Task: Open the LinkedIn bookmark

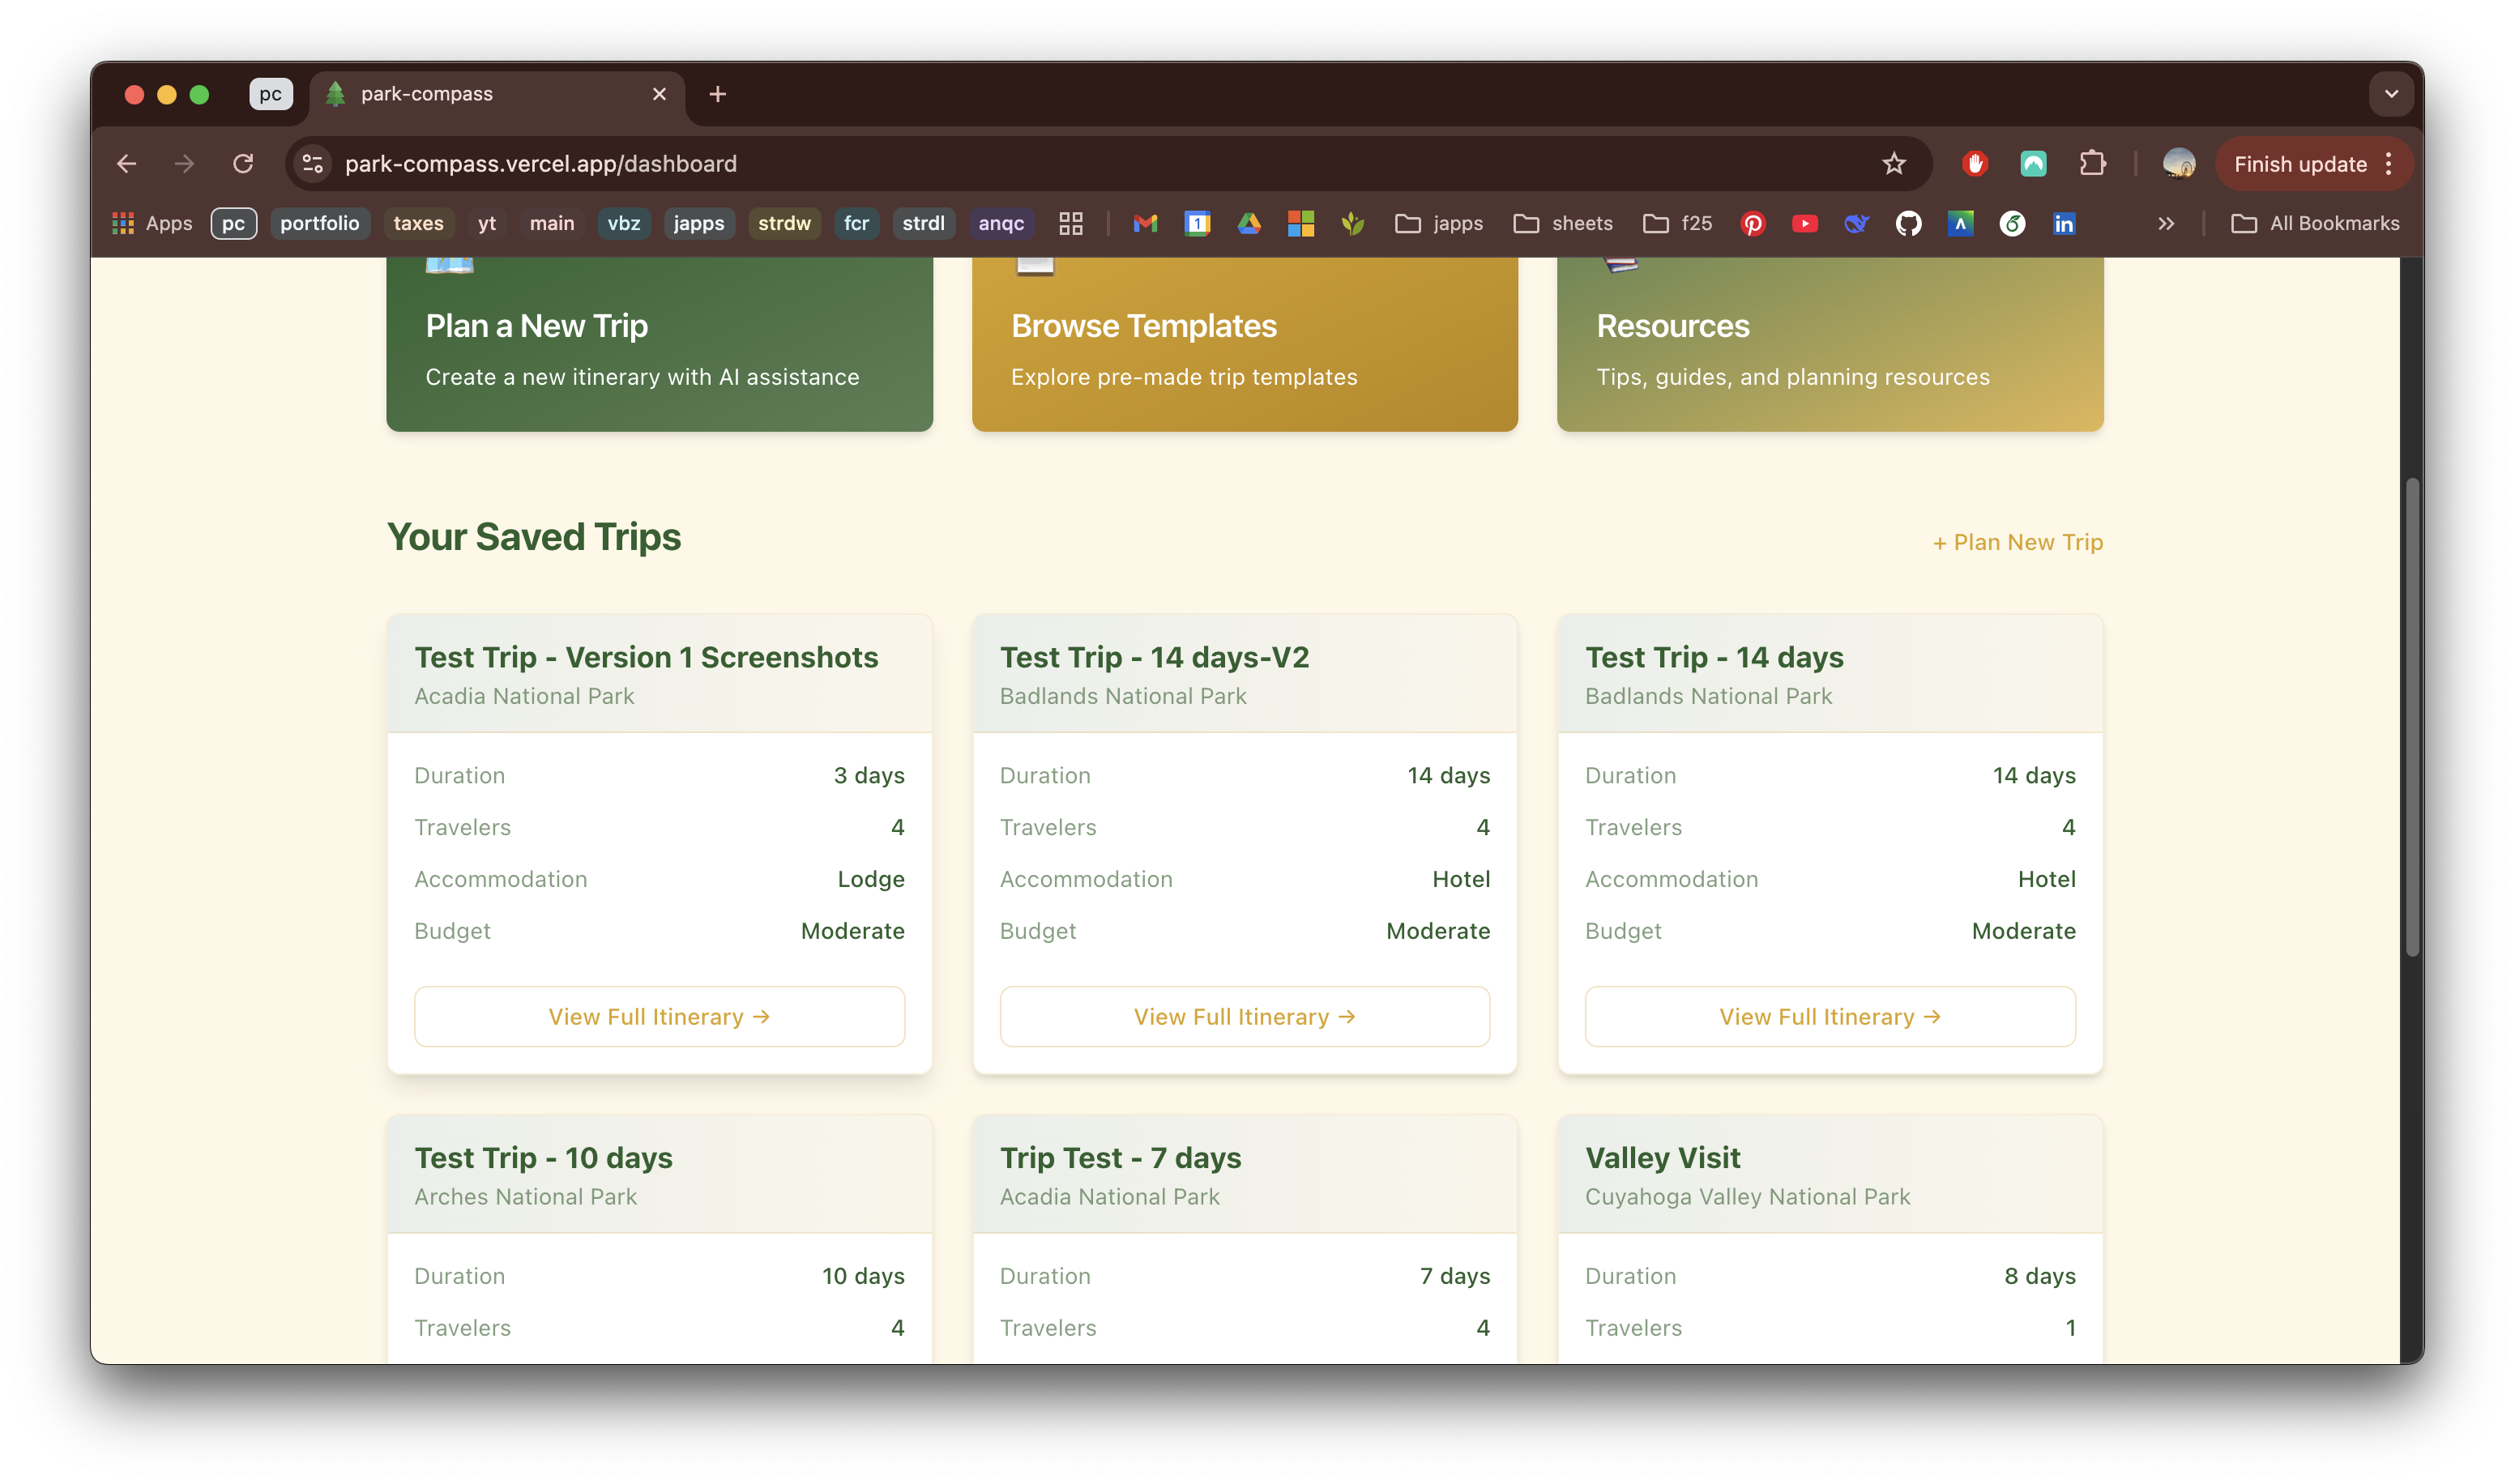Action: pyautogui.click(x=2065, y=224)
